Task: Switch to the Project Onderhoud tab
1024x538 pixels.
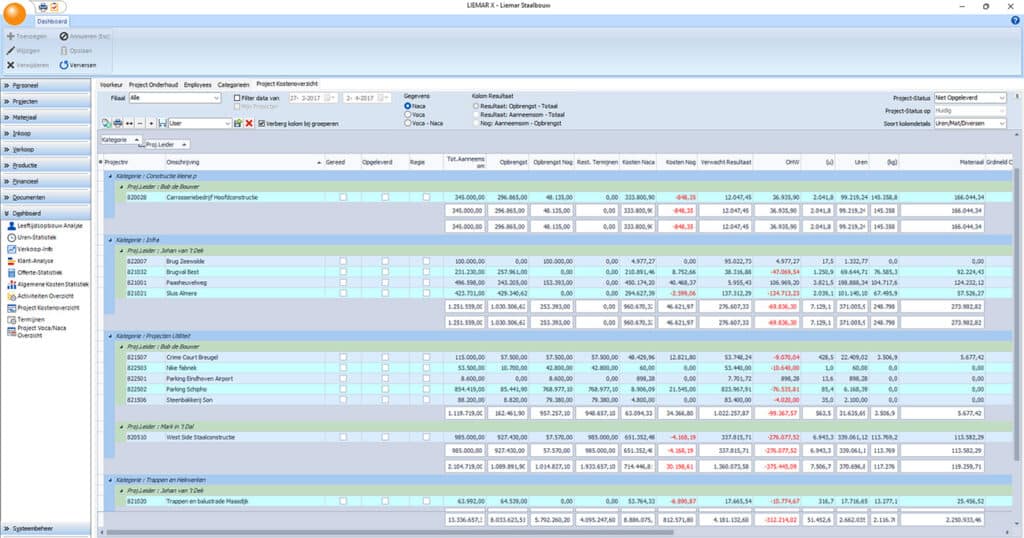Action: pyautogui.click(x=155, y=84)
